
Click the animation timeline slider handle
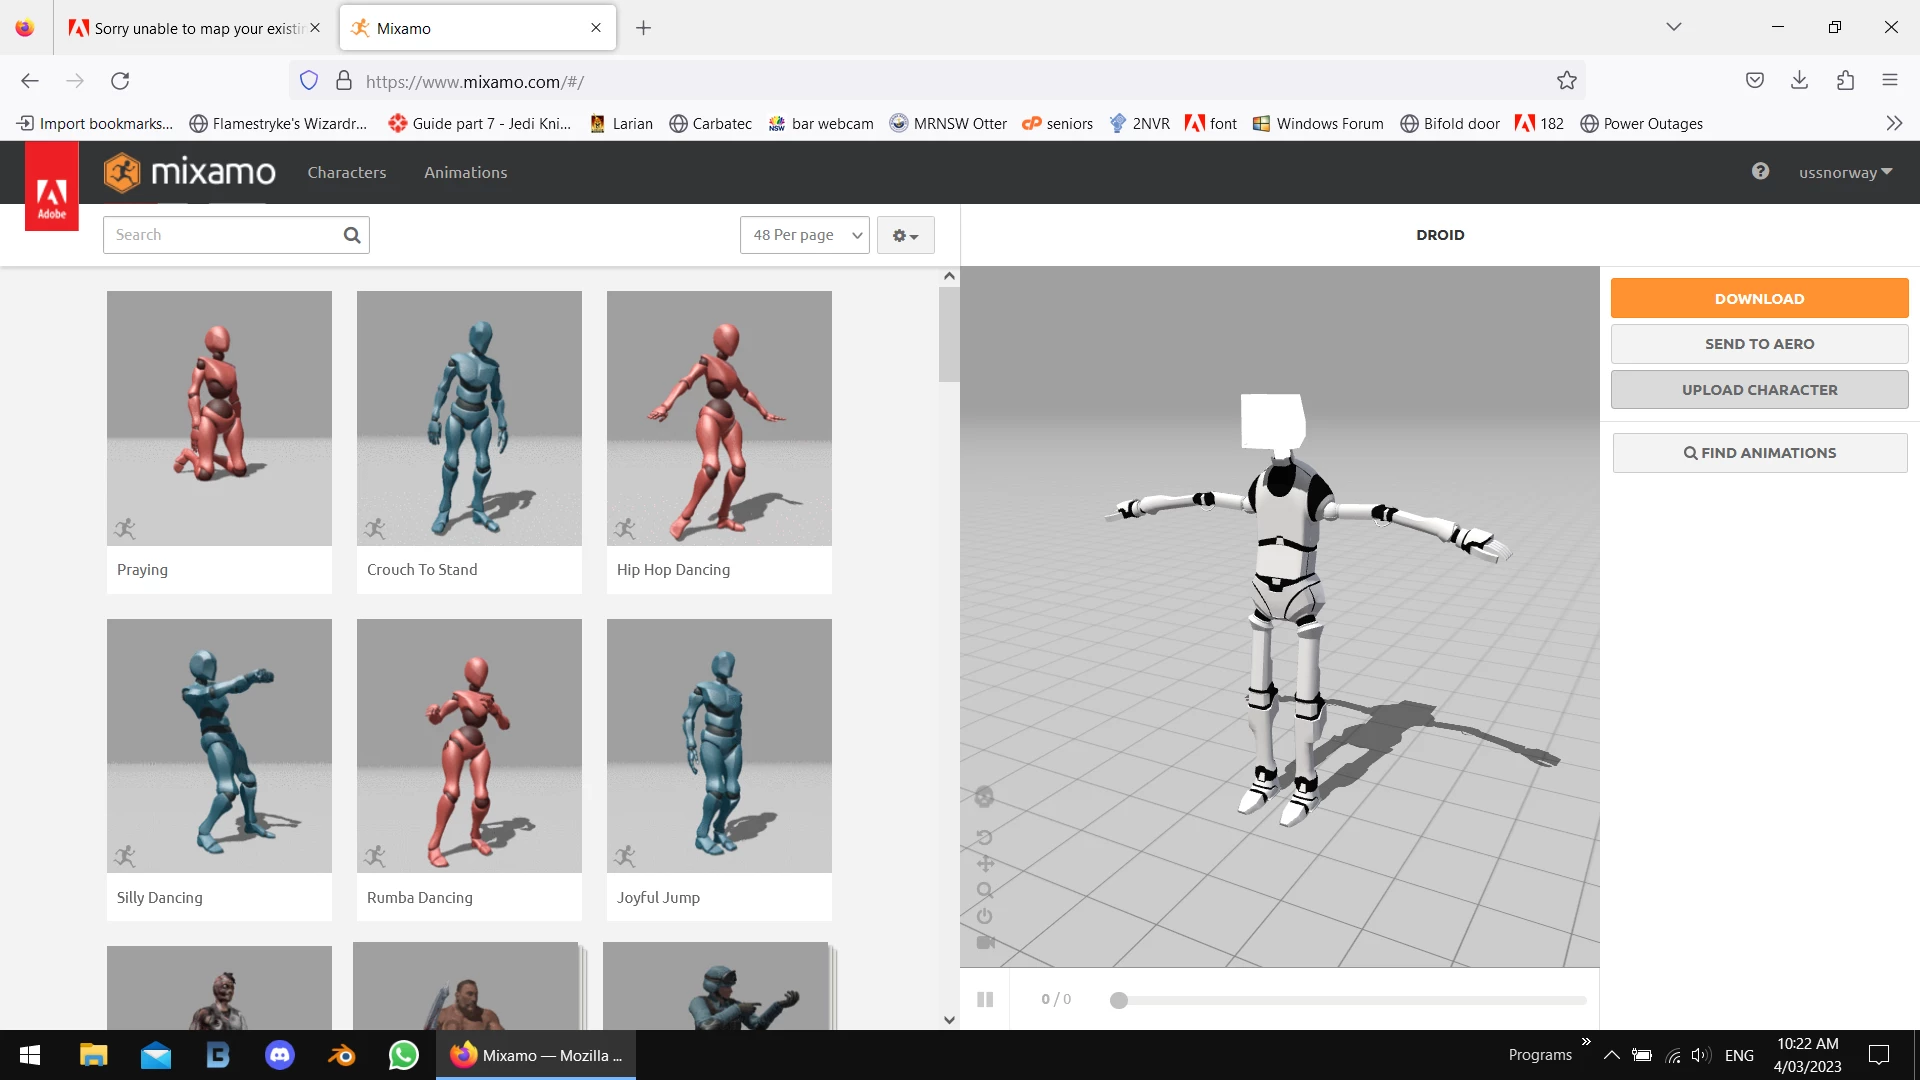coord(1119,1000)
